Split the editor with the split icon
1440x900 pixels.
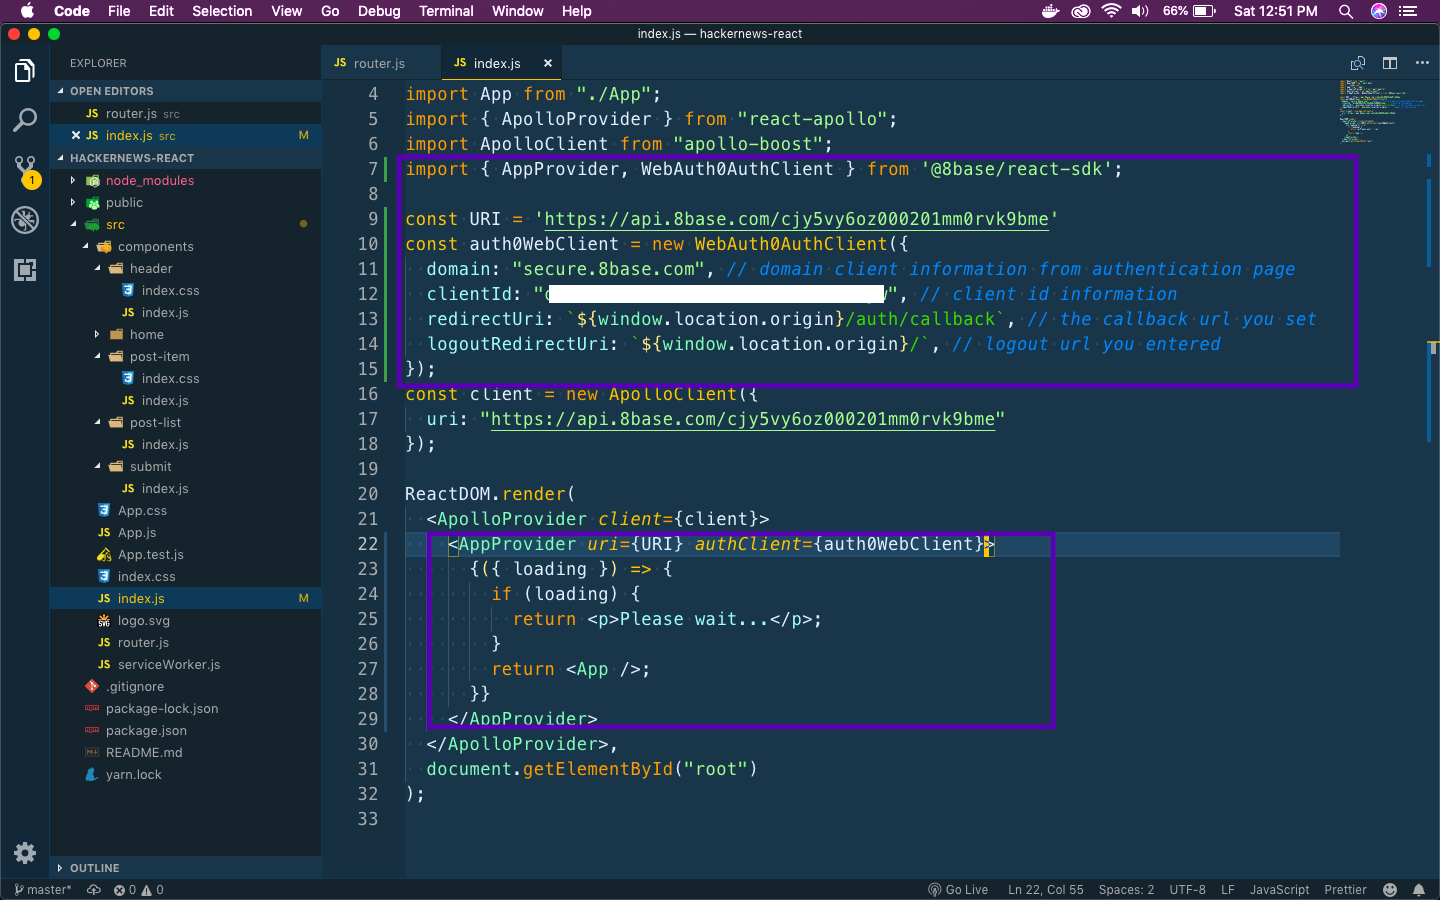(1390, 63)
